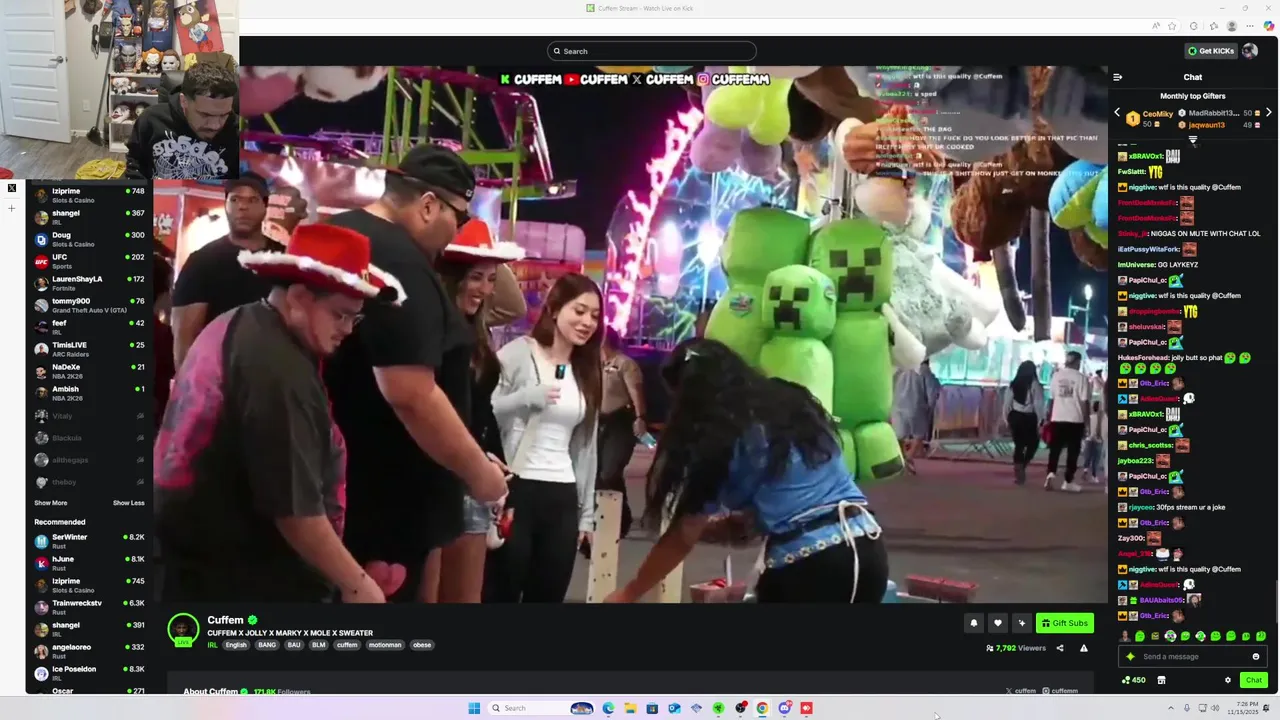Open Outlook from taskbar
1280x720 pixels.
674,708
